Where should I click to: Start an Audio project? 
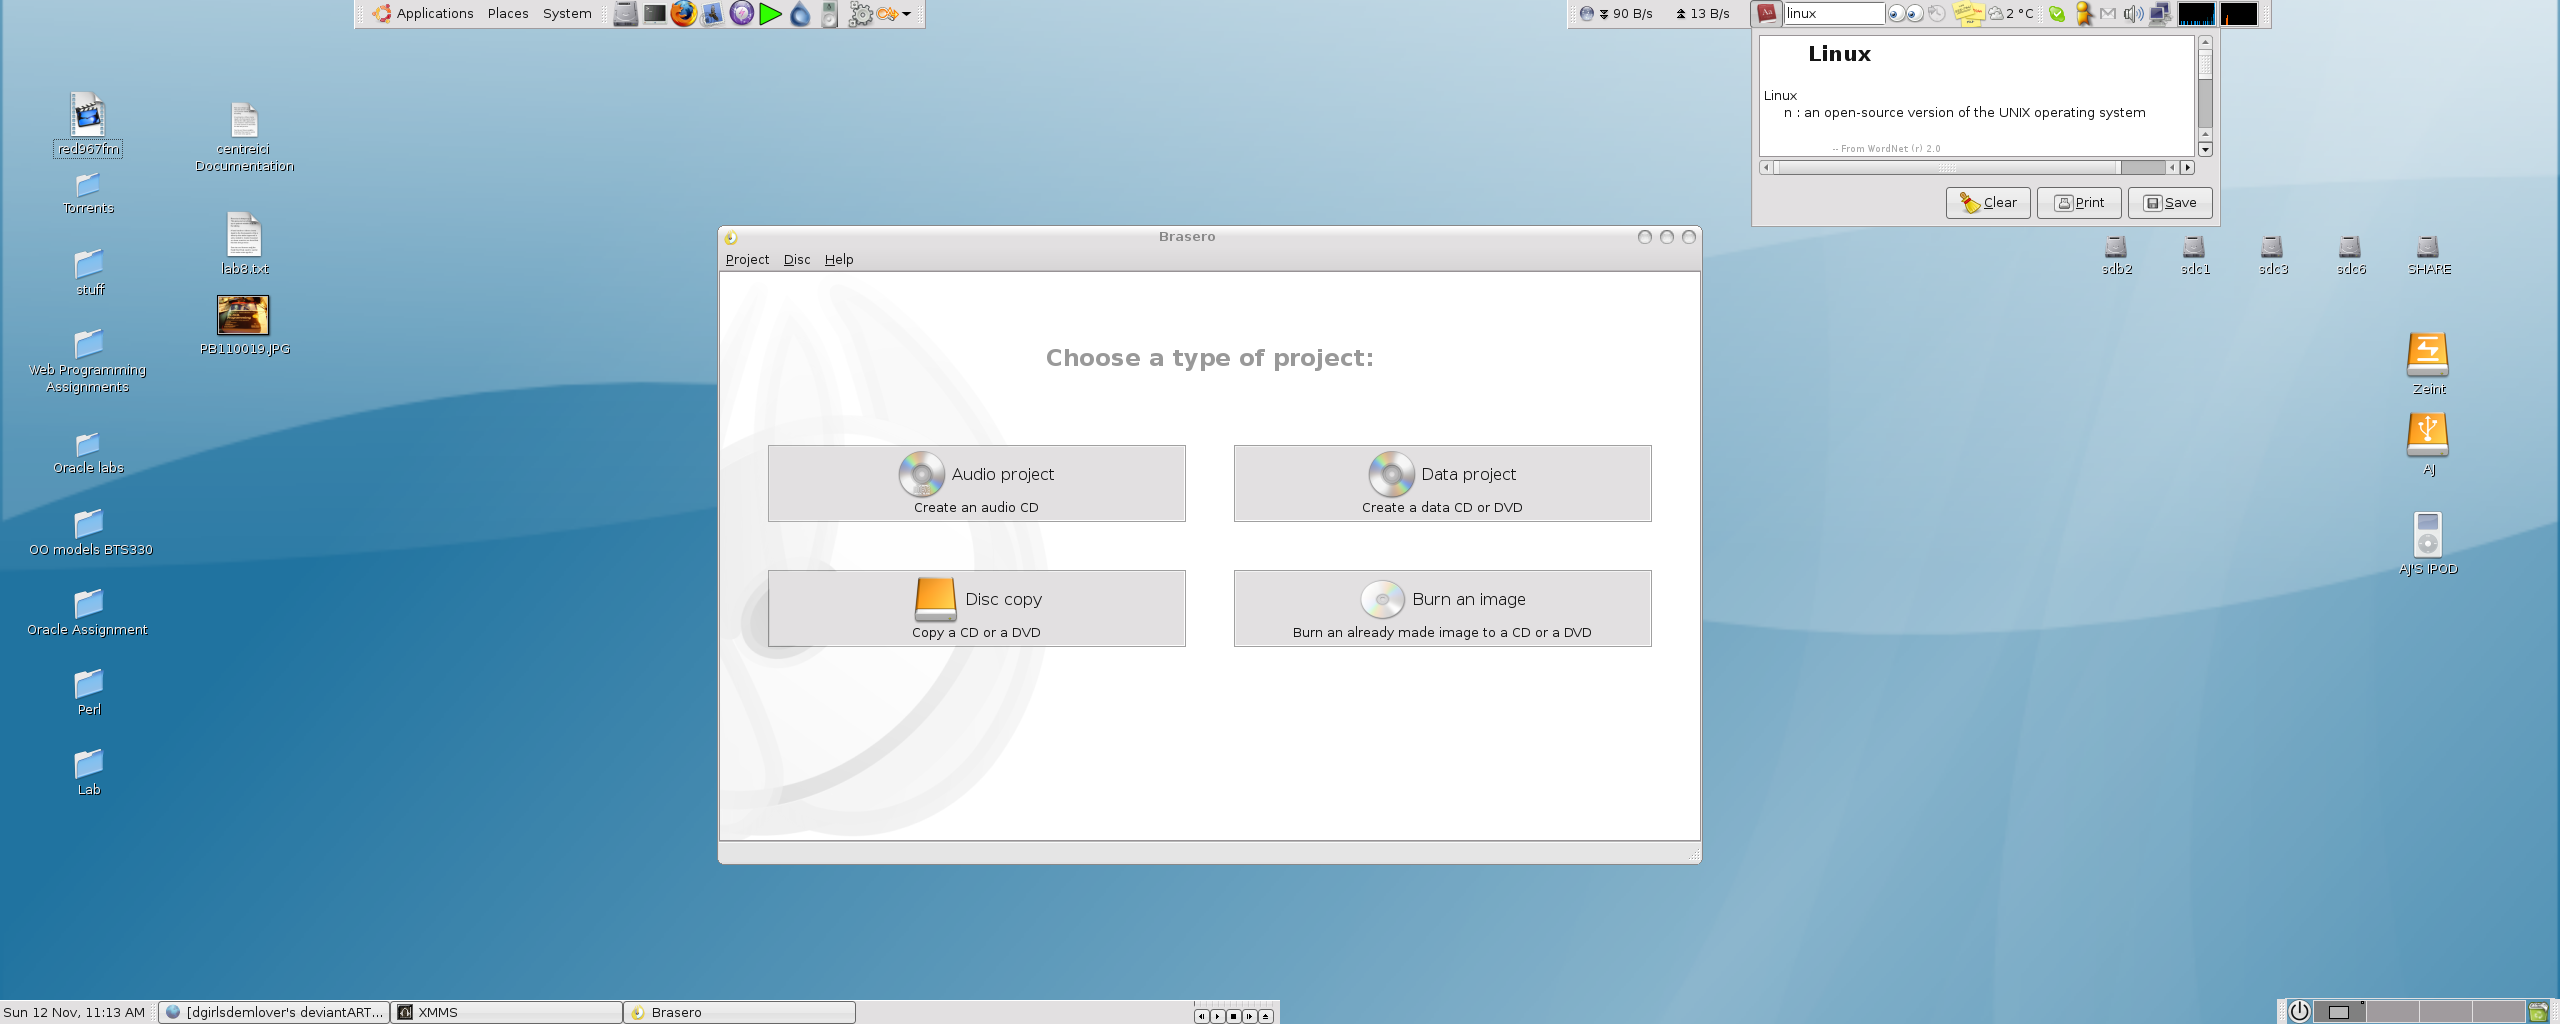(x=976, y=483)
